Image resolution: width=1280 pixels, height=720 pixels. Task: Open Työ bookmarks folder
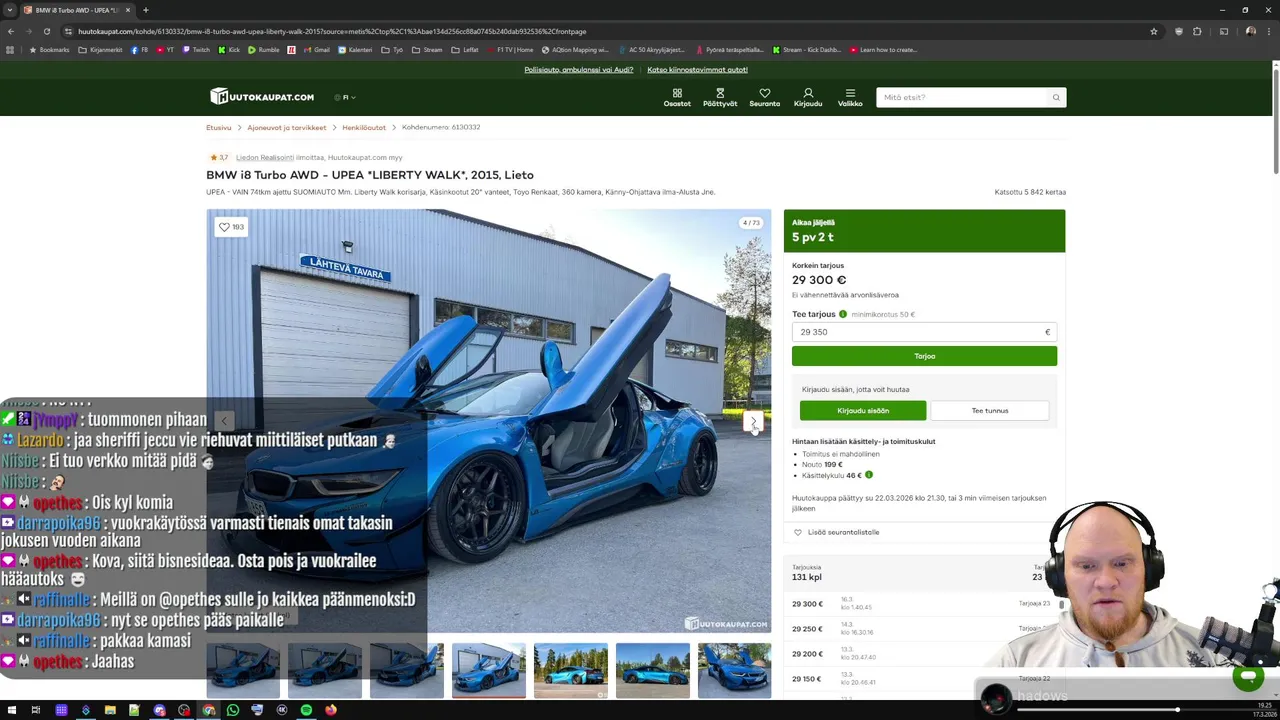pyautogui.click(x=393, y=50)
